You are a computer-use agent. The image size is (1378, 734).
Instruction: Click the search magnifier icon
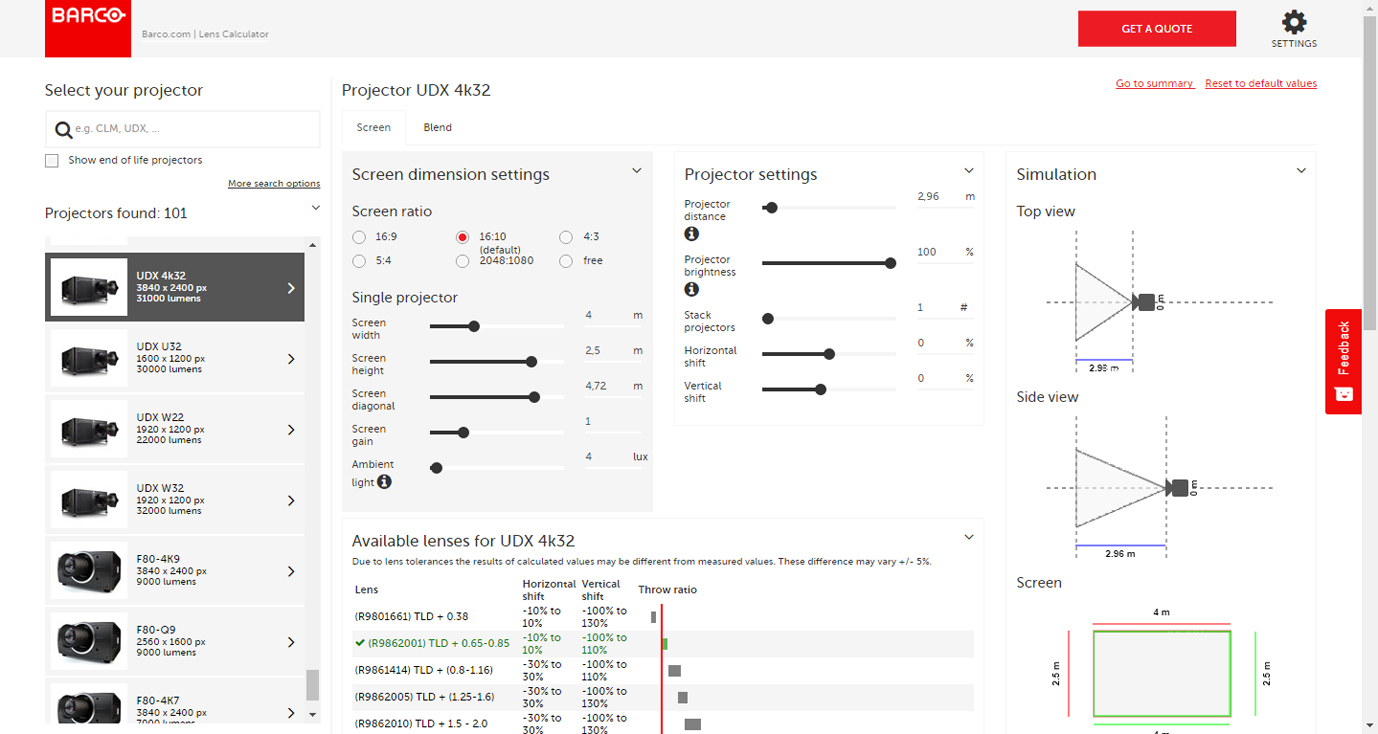coord(63,130)
